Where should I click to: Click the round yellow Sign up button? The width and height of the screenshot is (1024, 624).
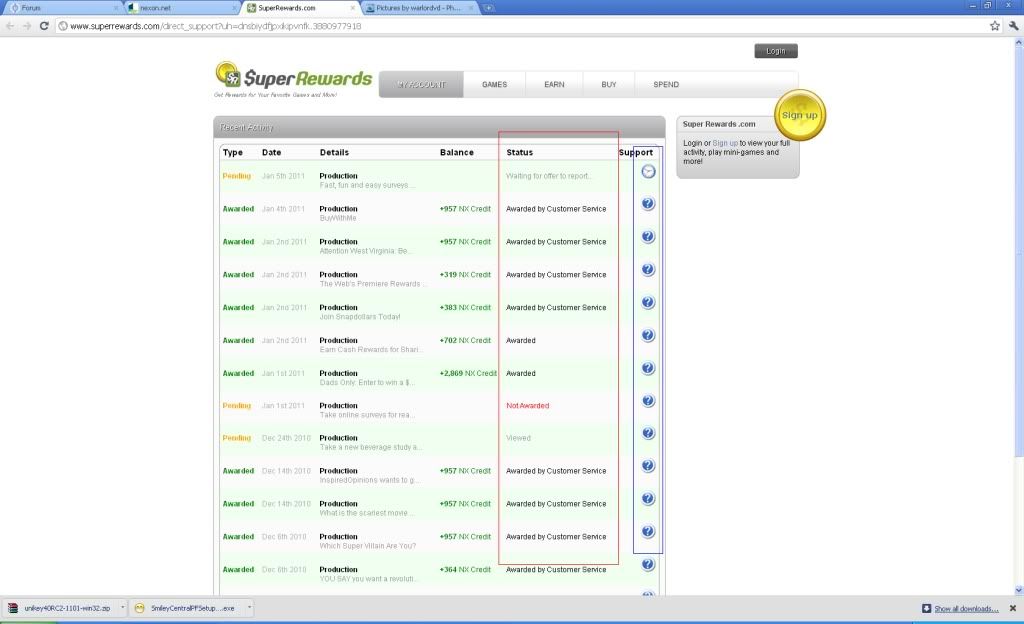pos(800,115)
